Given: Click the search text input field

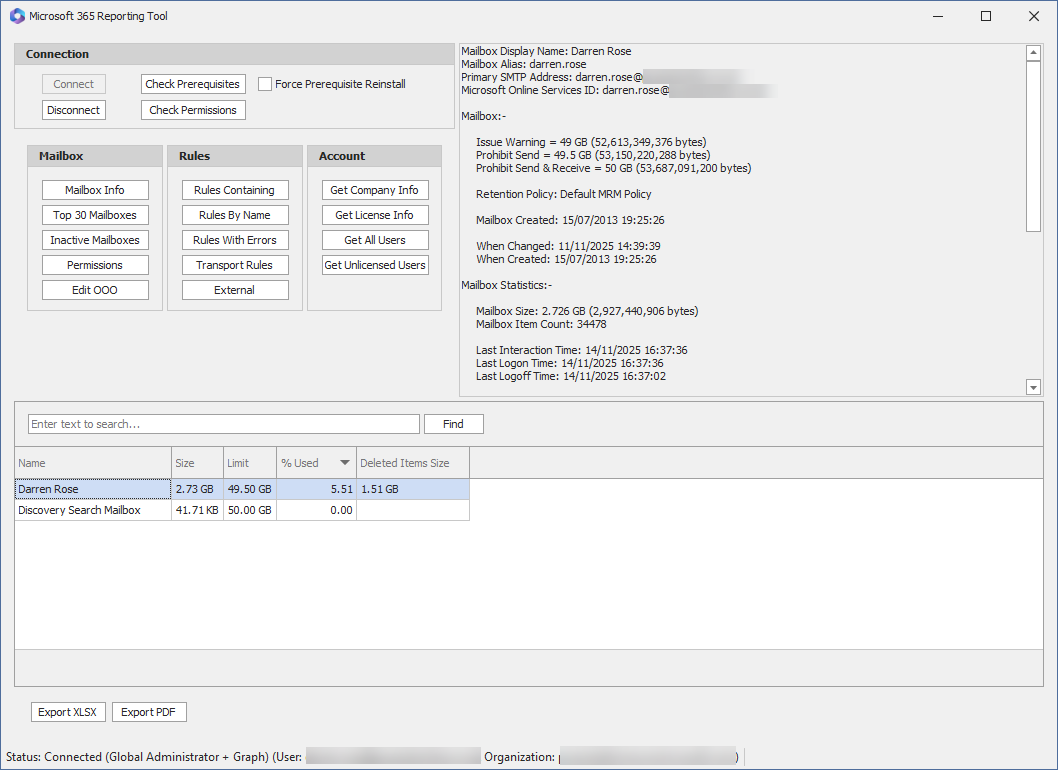Looking at the screenshot, I should tap(223, 424).
